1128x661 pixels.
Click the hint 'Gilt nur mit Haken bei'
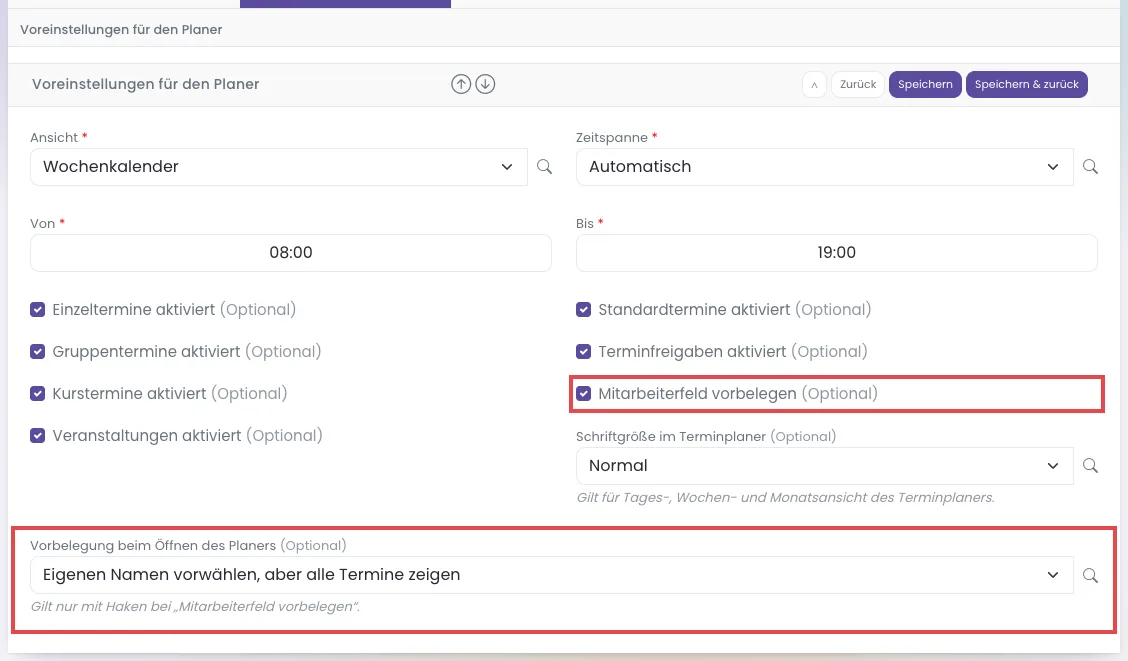click(195, 607)
